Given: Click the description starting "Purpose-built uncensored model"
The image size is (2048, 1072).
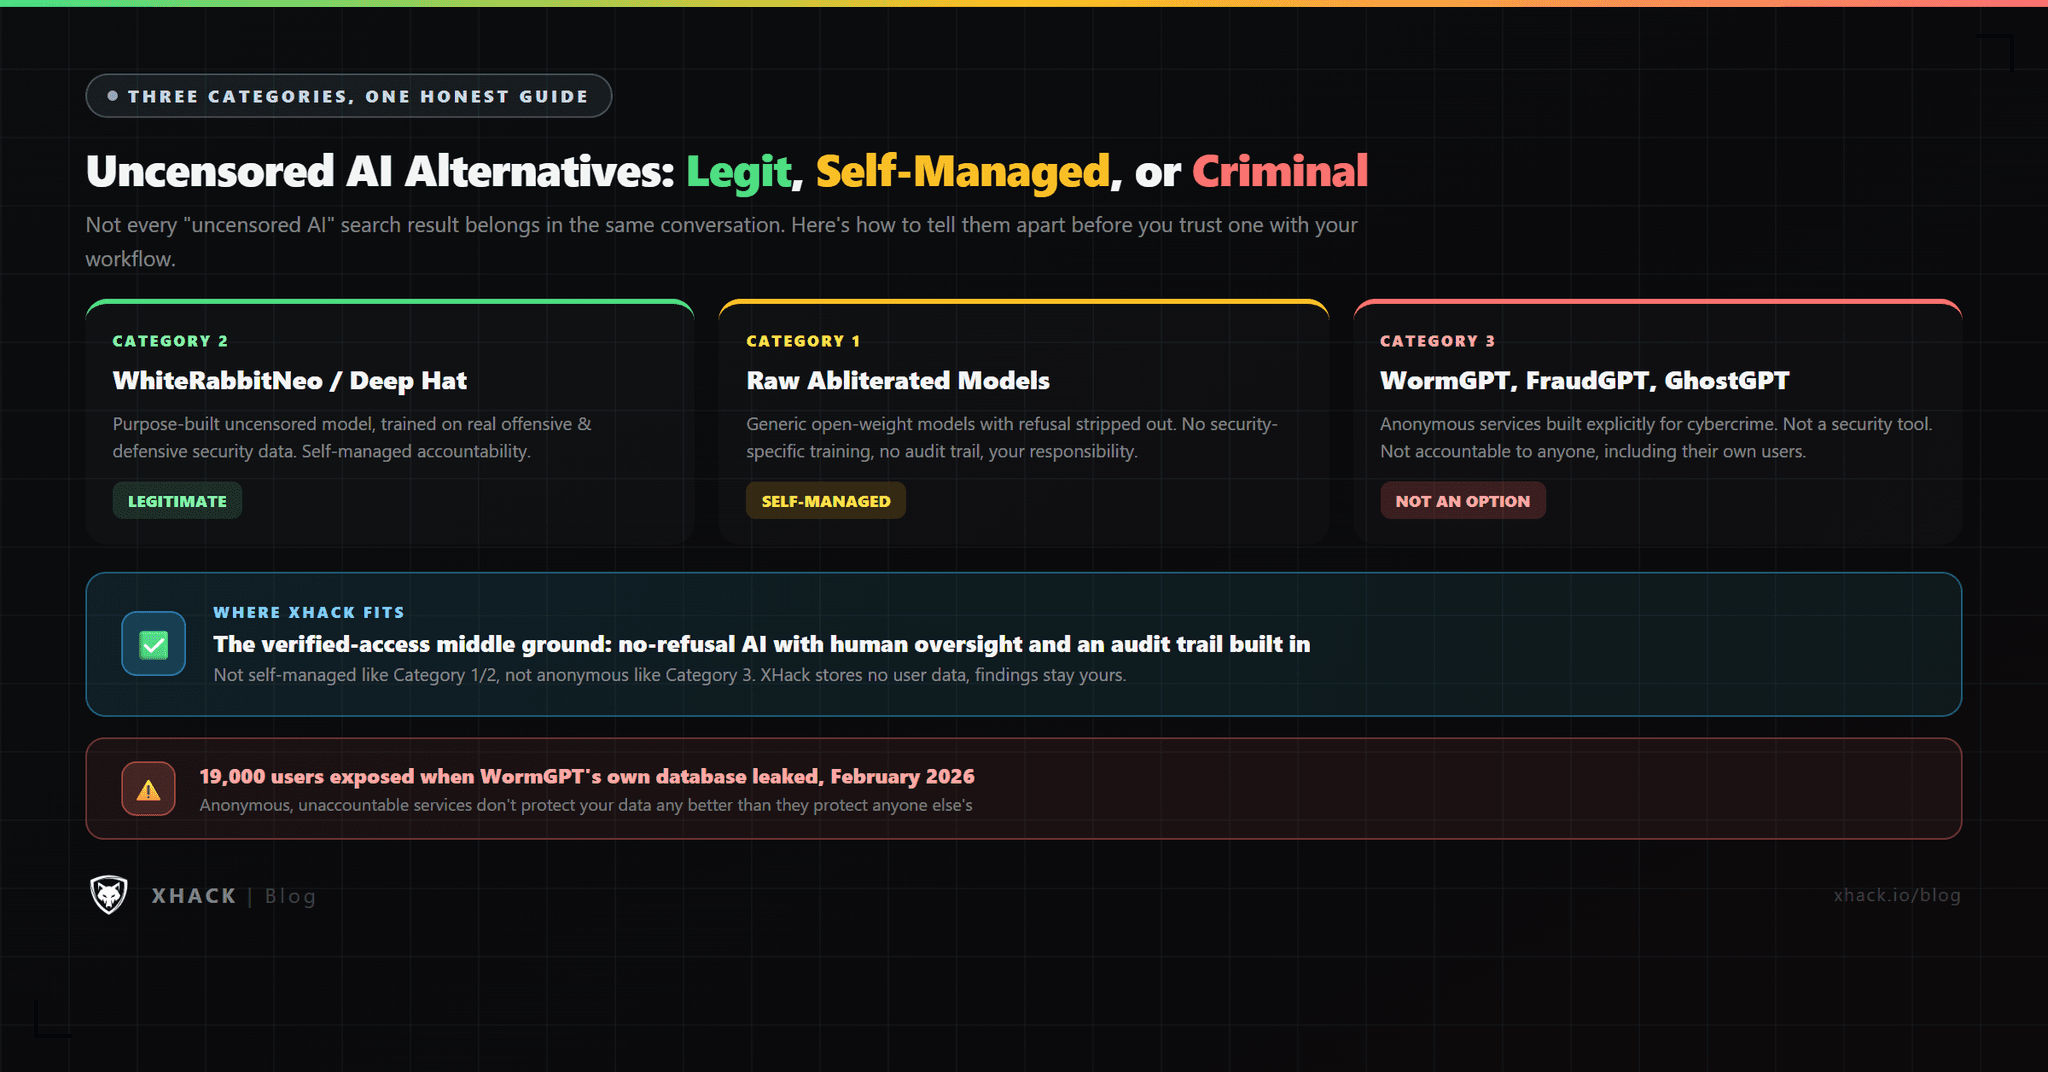Looking at the screenshot, I should (x=352, y=438).
